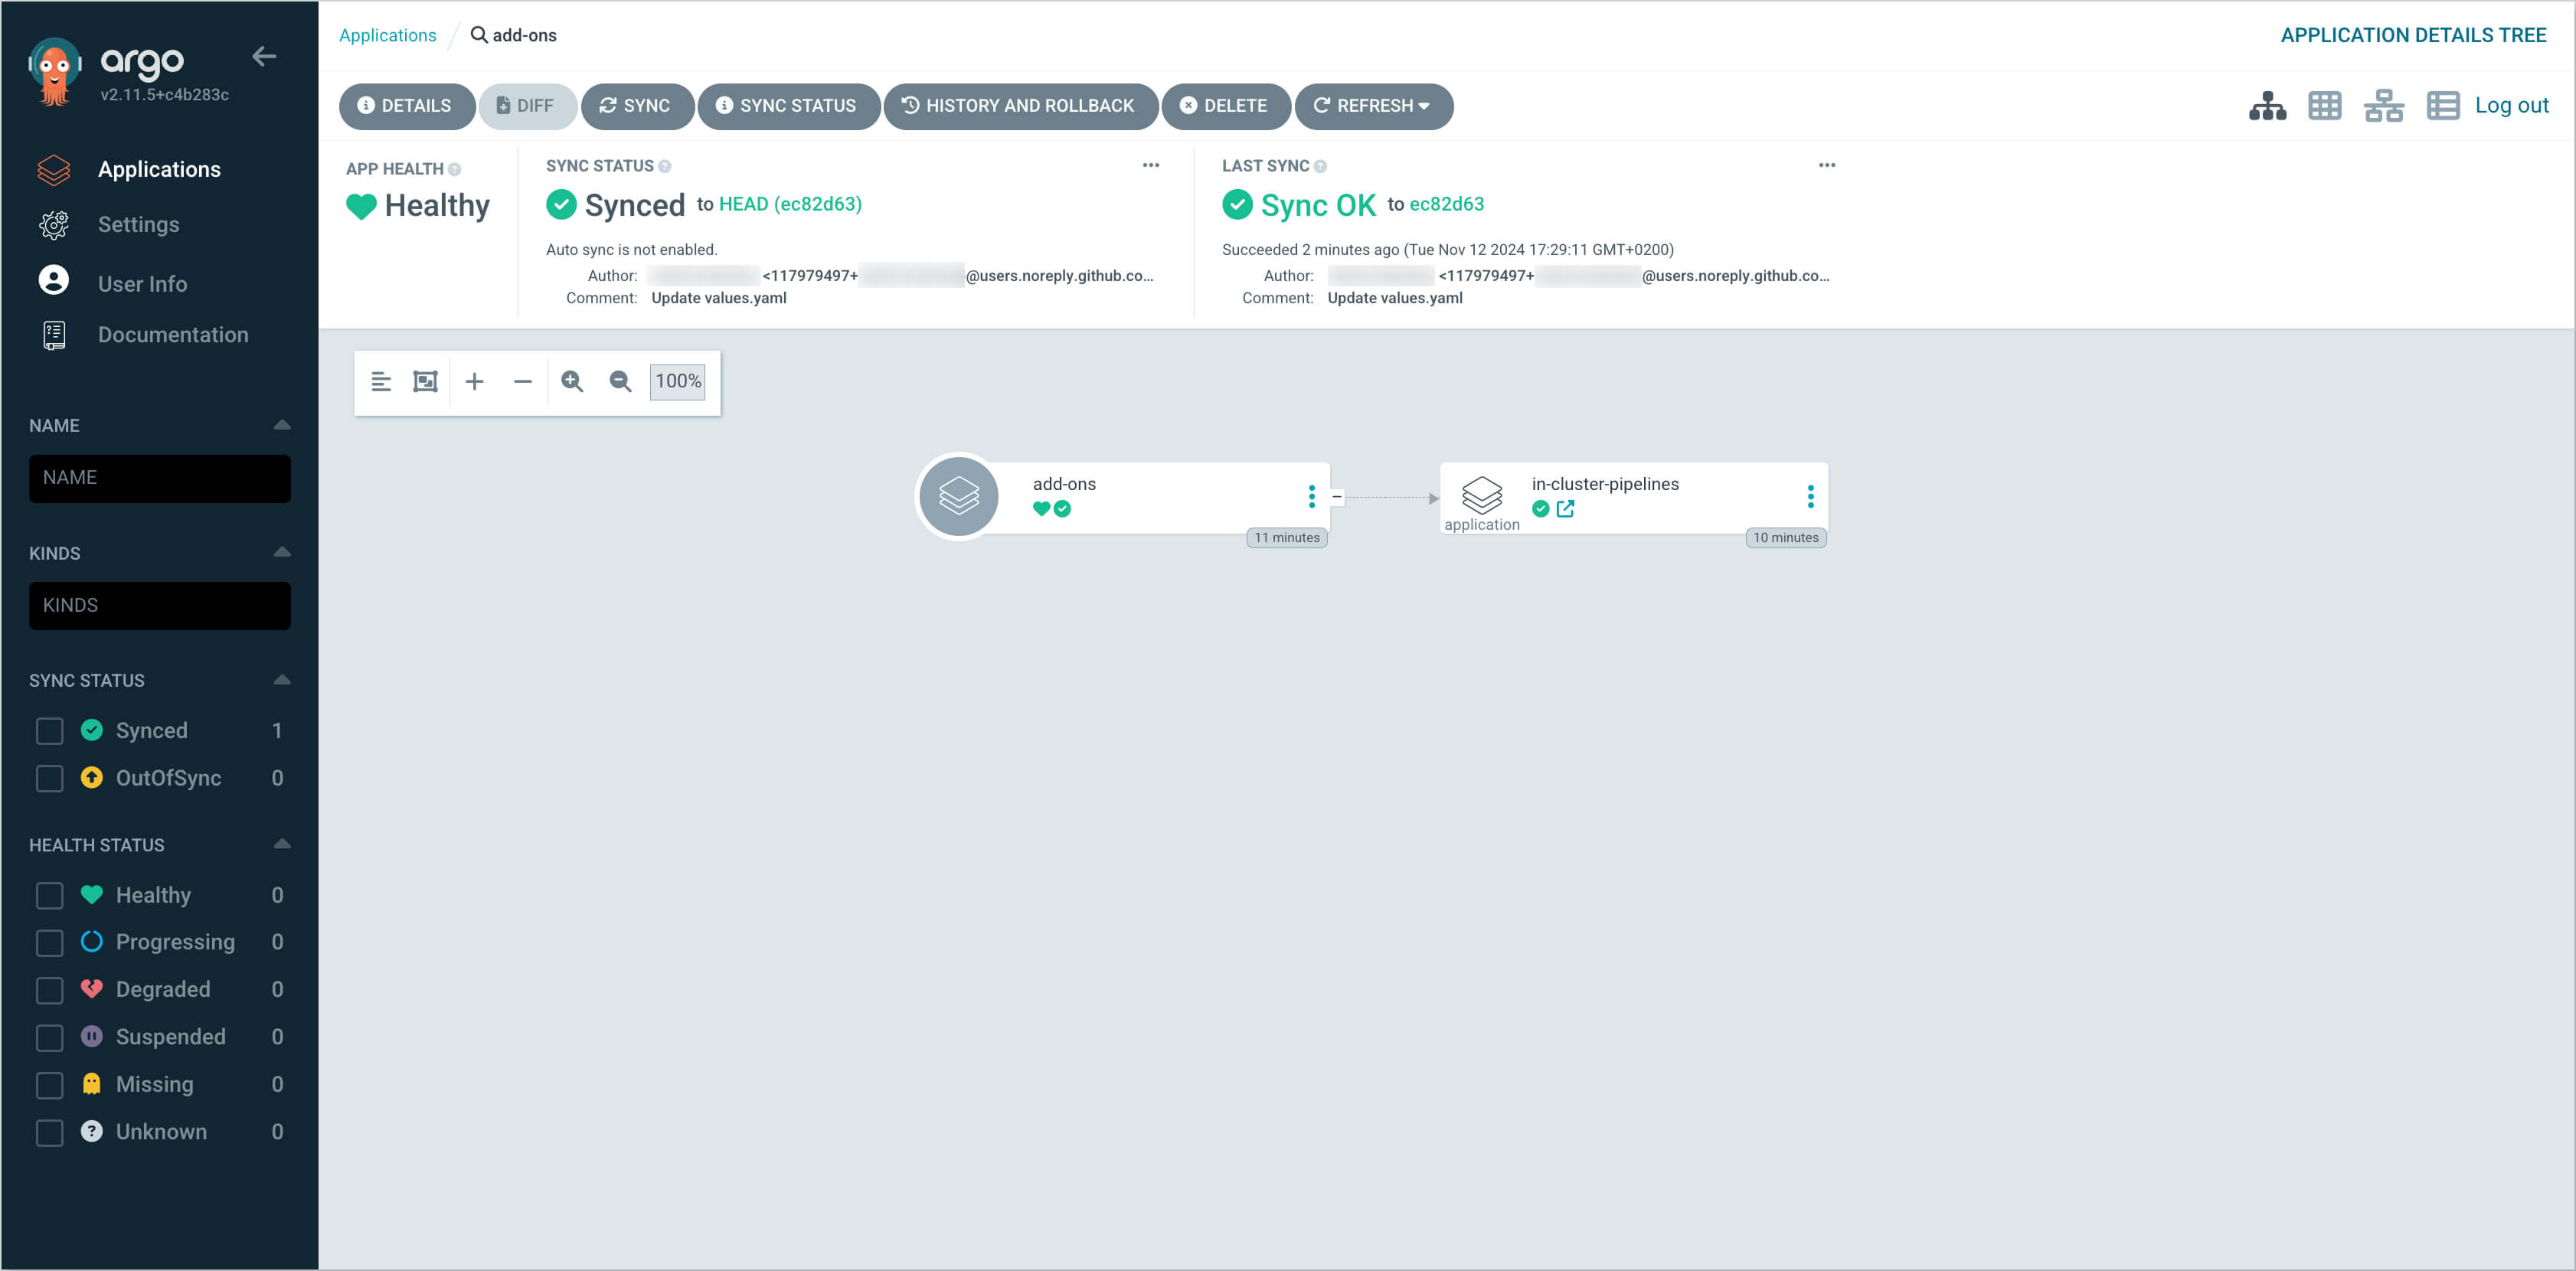2576x1271 pixels.
Task: Open external link icon on in-cluster-pipelines
Action: point(1565,509)
